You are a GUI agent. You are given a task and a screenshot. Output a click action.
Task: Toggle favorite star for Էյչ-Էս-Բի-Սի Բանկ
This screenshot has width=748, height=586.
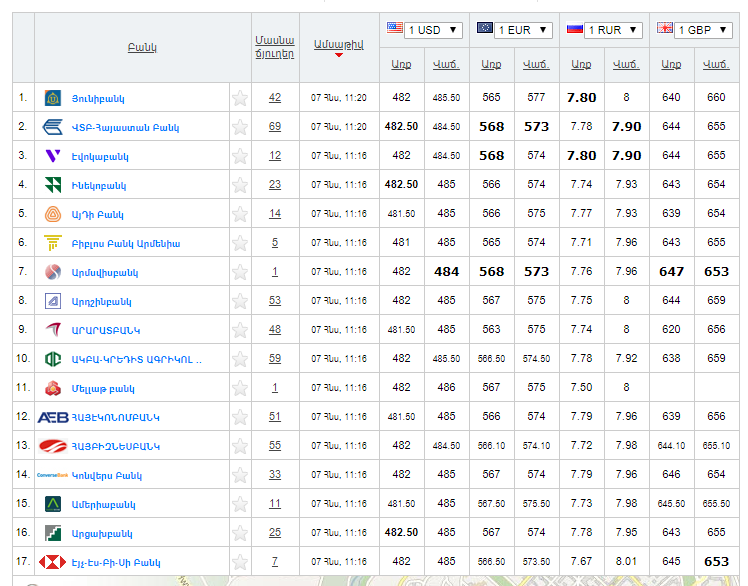coord(240,562)
